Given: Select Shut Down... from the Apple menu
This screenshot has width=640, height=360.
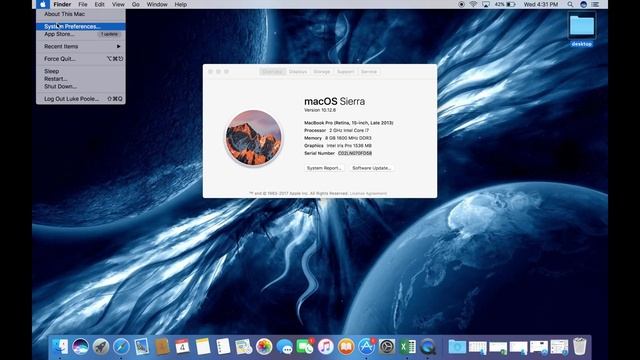Looking at the screenshot, I should point(81,87).
